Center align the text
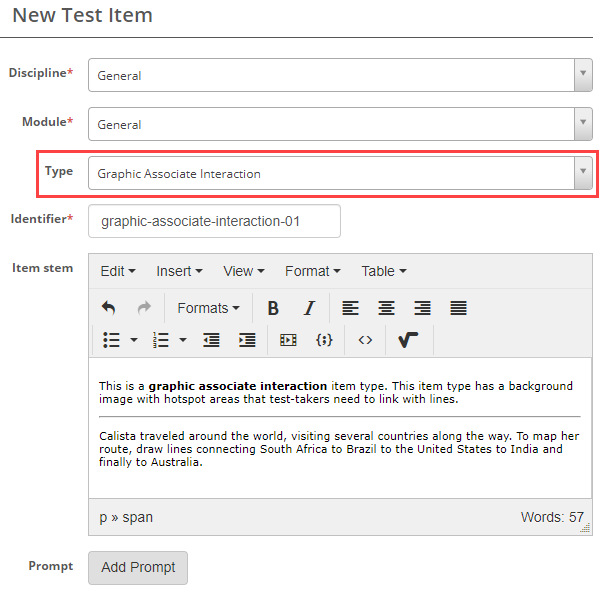Screen dimensions: 600x593 point(386,308)
